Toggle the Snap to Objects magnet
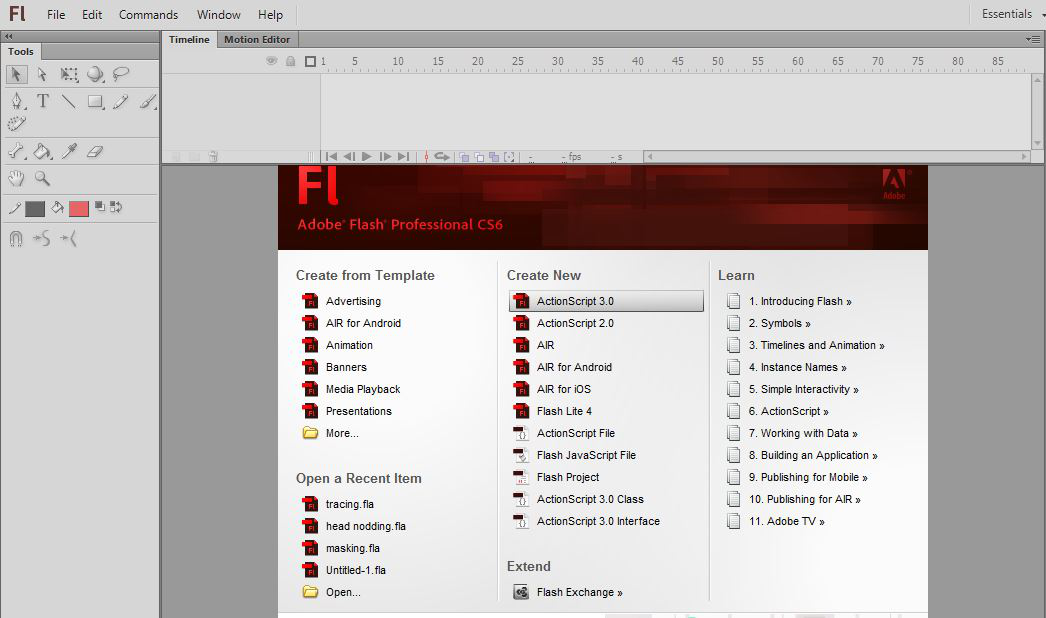Image resolution: width=1046 pixels, height=618 pixels. coord(16,238)
